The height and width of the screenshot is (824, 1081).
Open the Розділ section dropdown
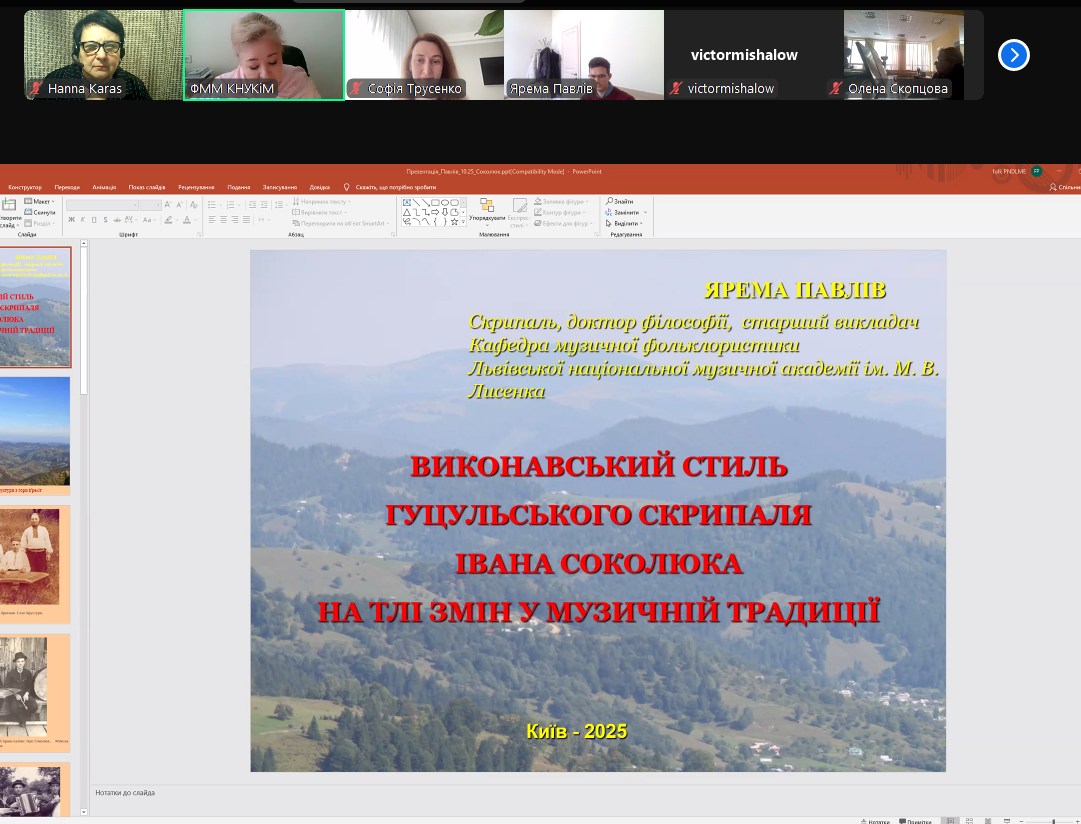(39, 223)
